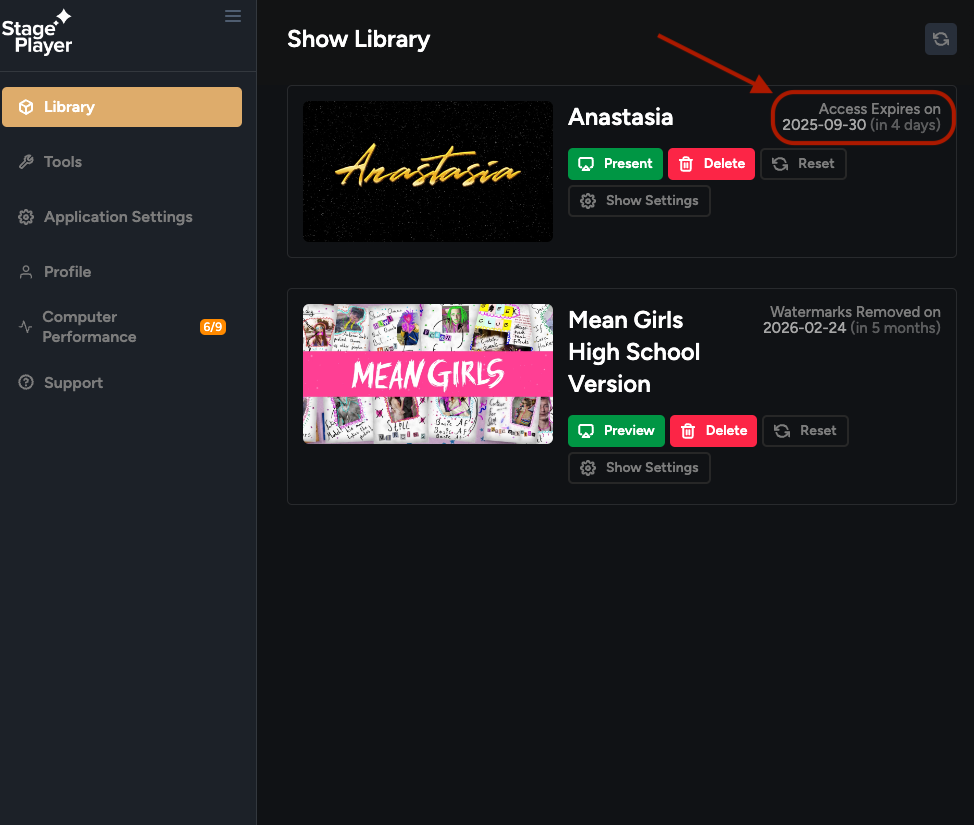Collapse sidebar with hamburger menu icon
This screenshot has height=825, width=974.
[x=233, y=16]
